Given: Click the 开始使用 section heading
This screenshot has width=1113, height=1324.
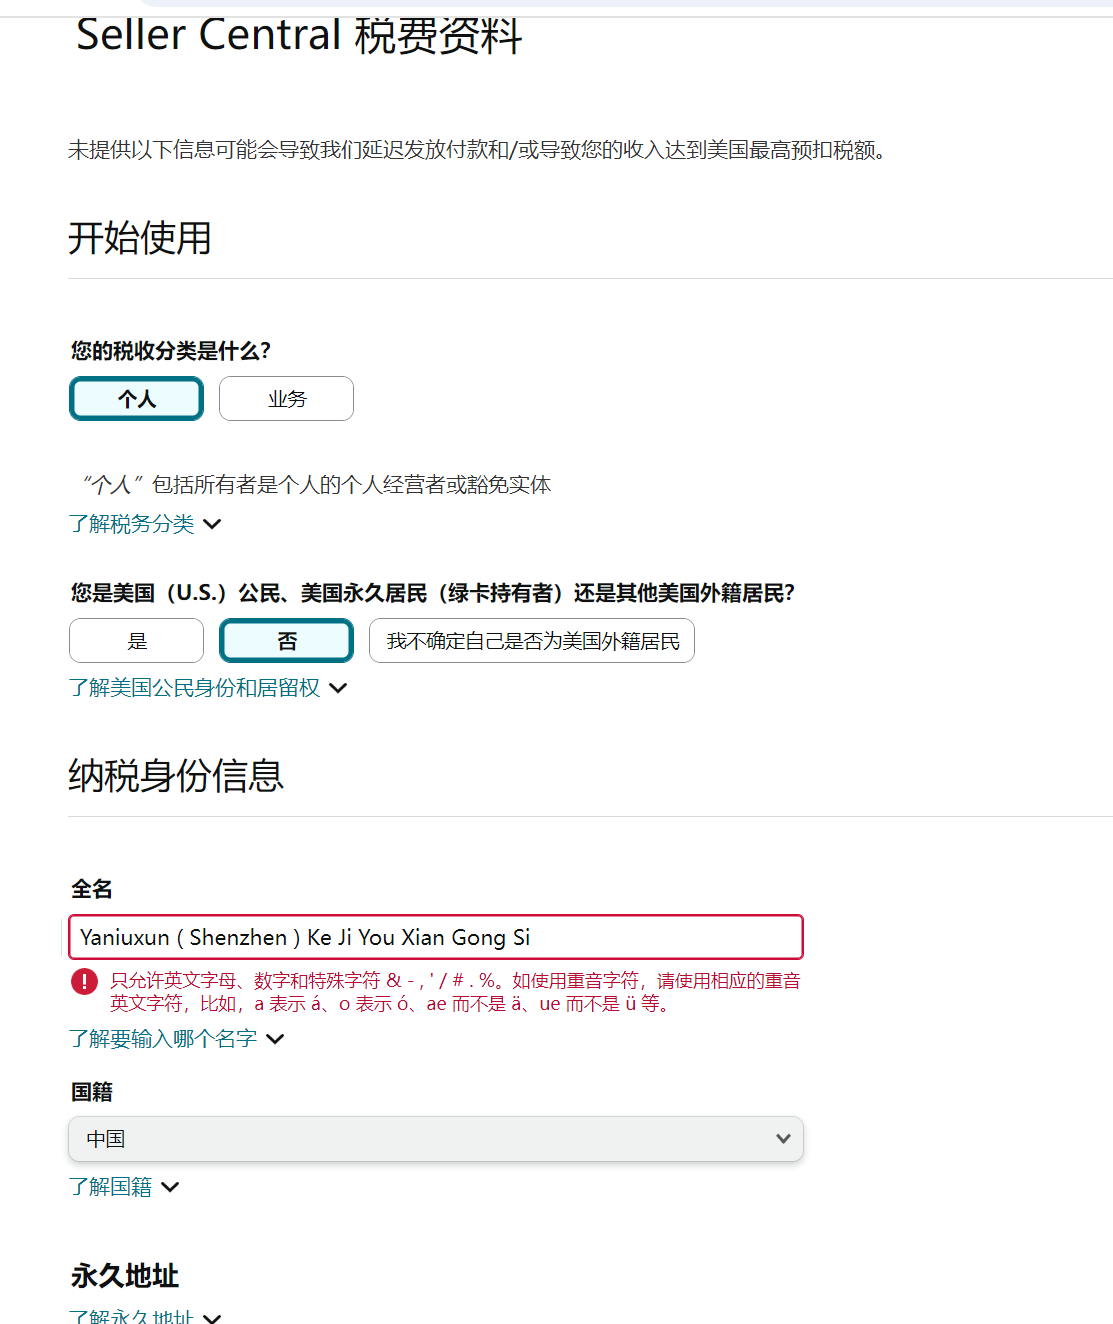Looking at the screenshot, I should (x=139, y=239).
